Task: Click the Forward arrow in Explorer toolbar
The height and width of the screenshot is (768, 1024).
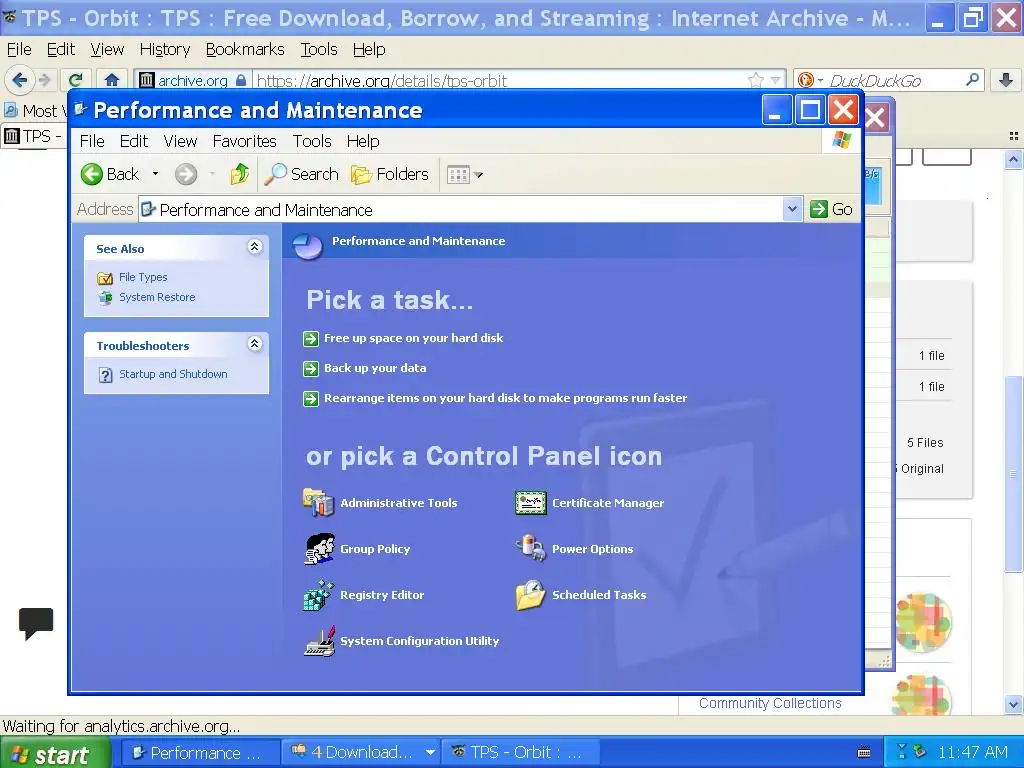Action: point(186,174)
